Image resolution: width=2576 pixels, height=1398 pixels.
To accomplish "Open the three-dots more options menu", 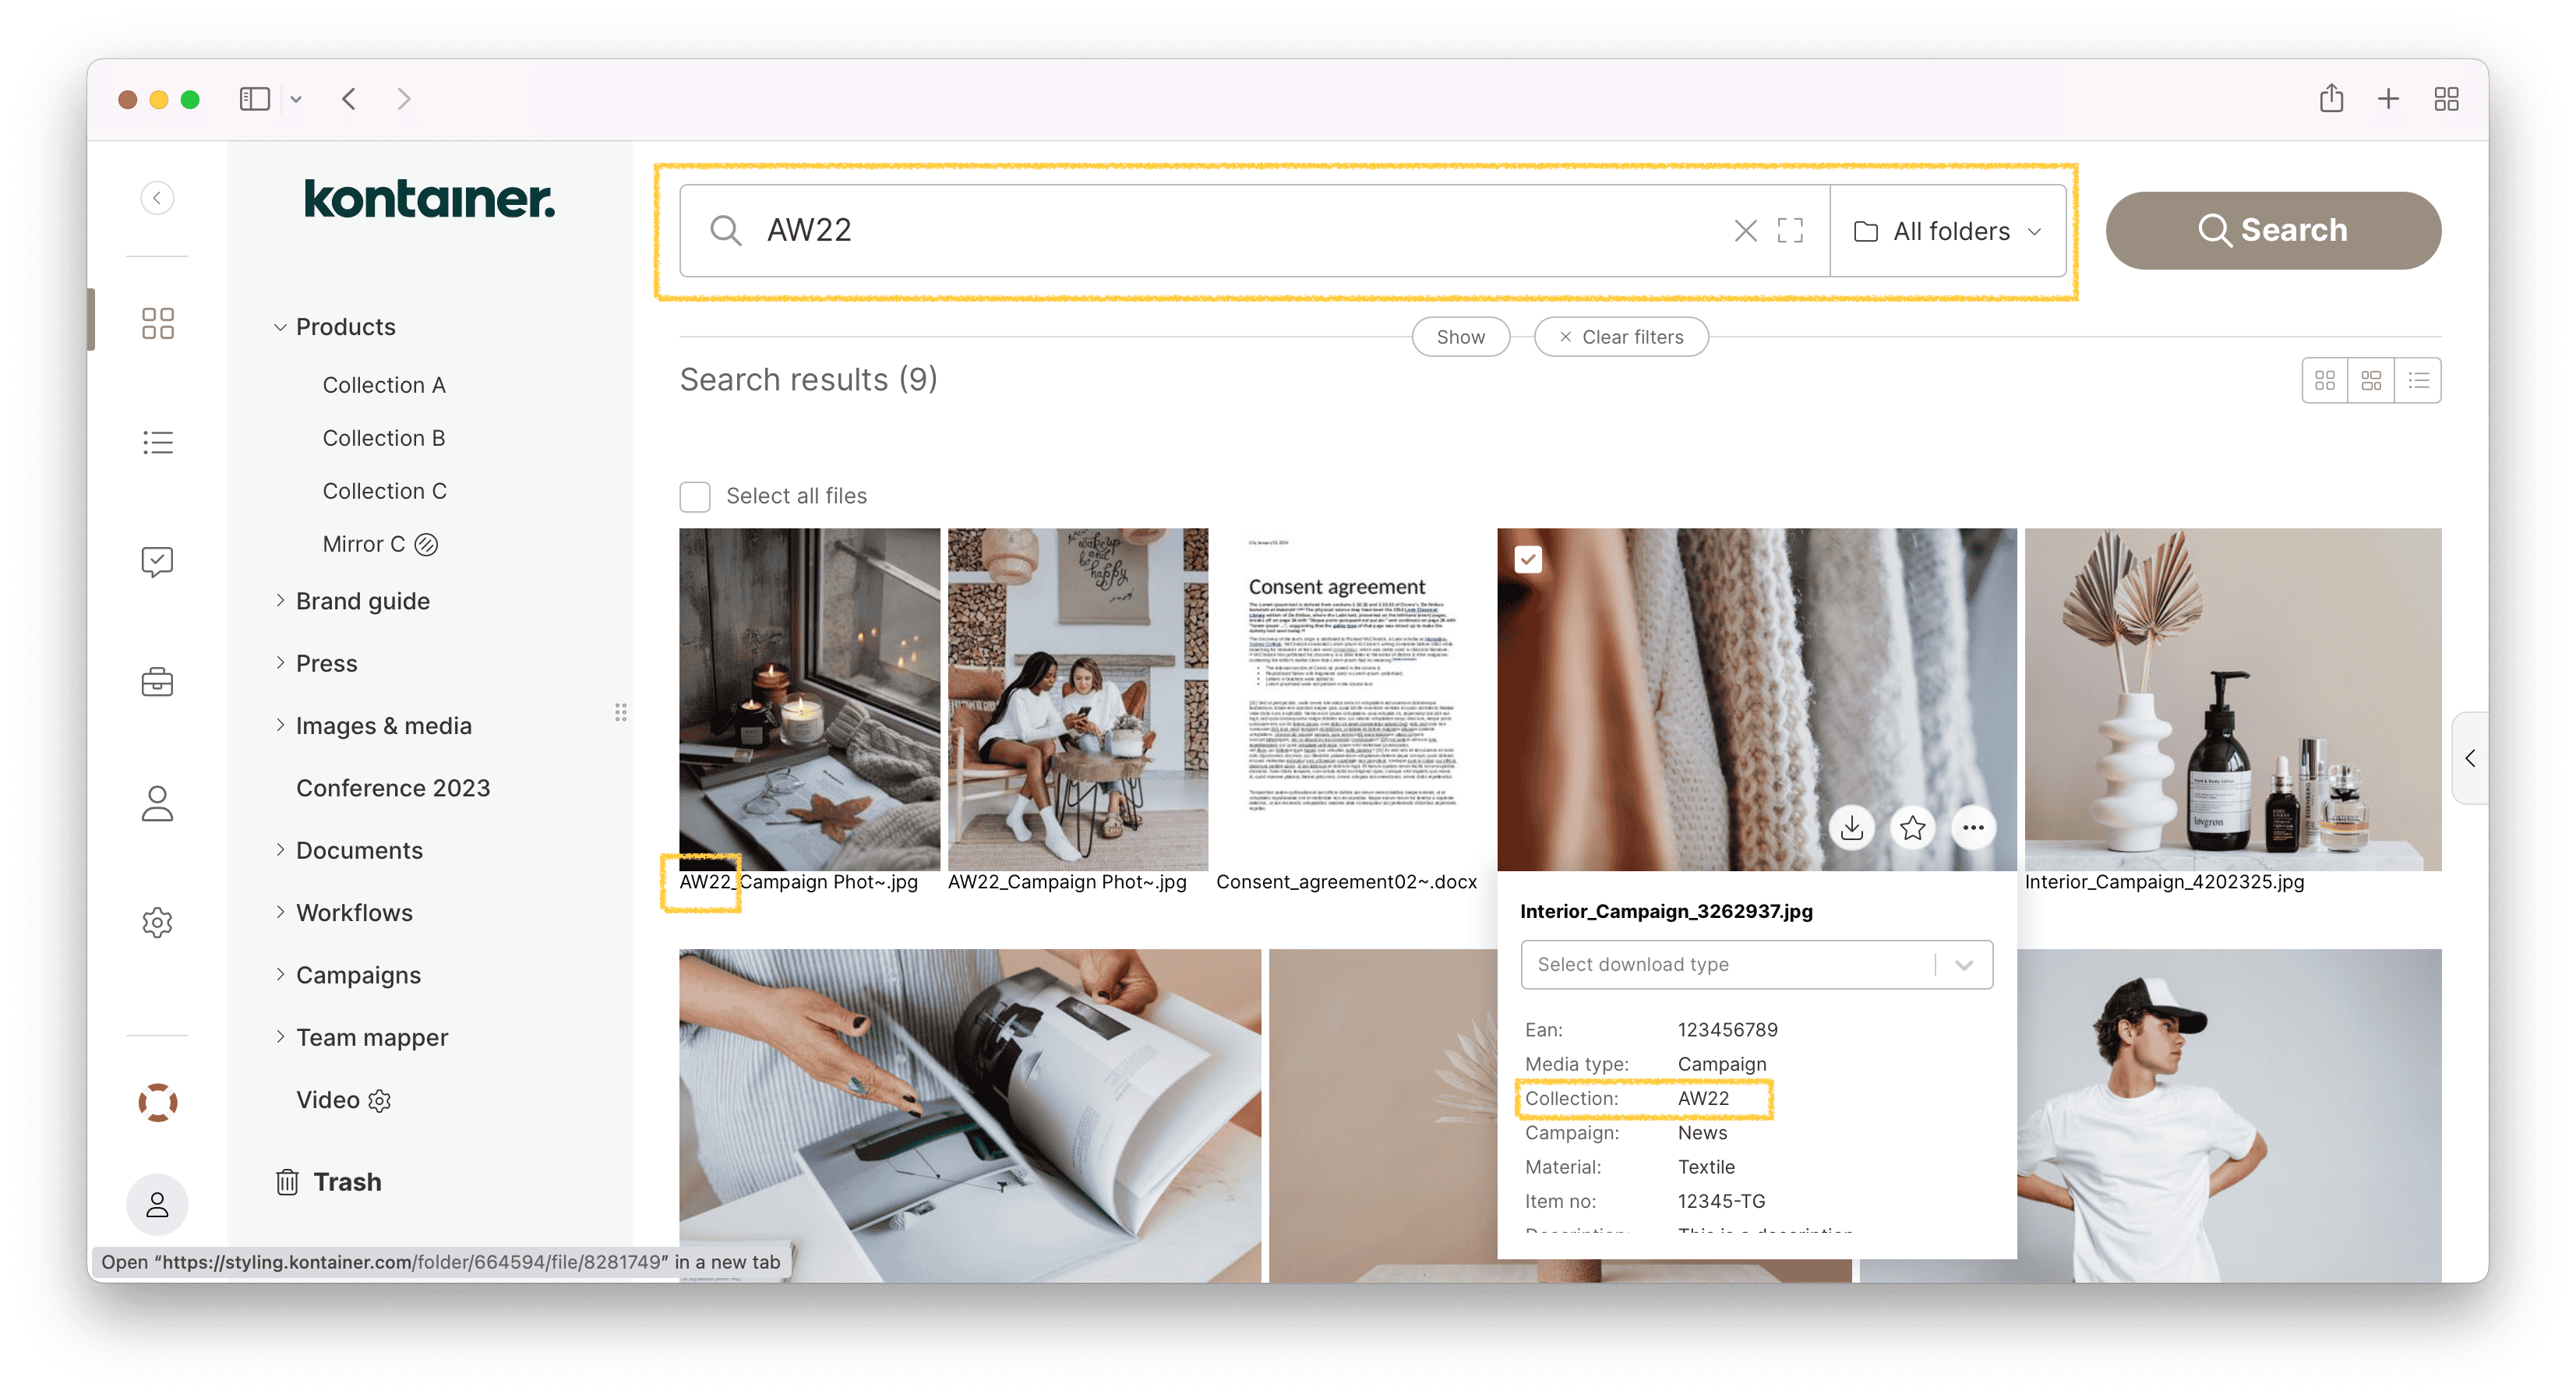I will point(1973,828).
